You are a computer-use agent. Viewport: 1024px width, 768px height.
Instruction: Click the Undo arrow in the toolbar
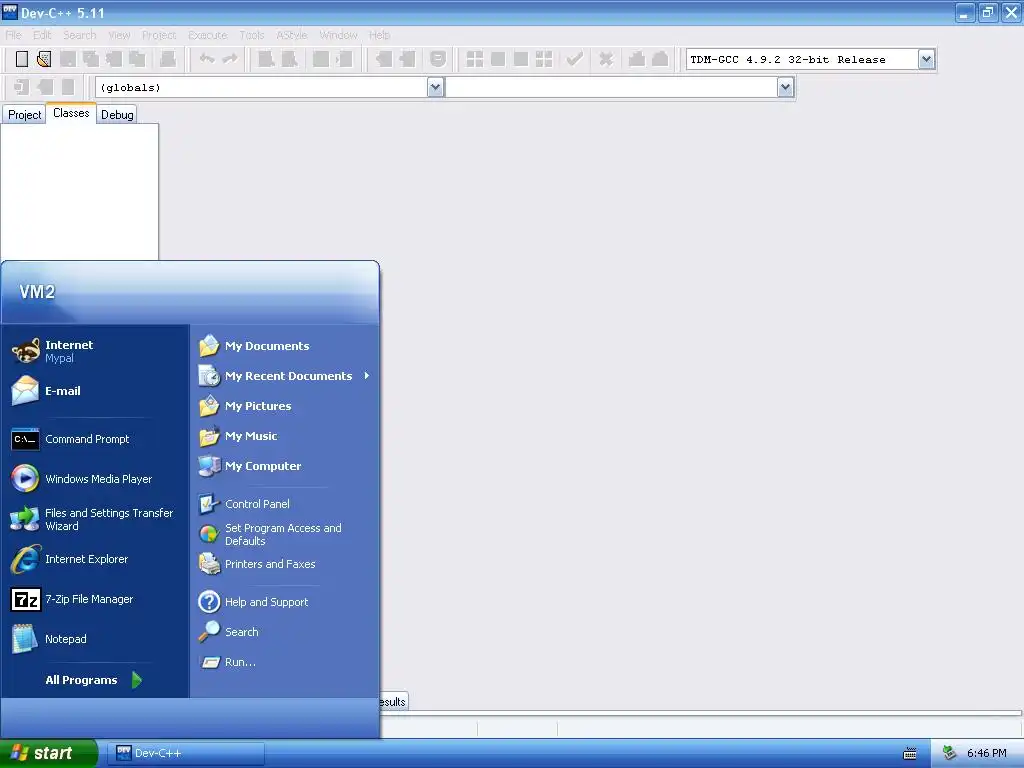pos(207,59)
